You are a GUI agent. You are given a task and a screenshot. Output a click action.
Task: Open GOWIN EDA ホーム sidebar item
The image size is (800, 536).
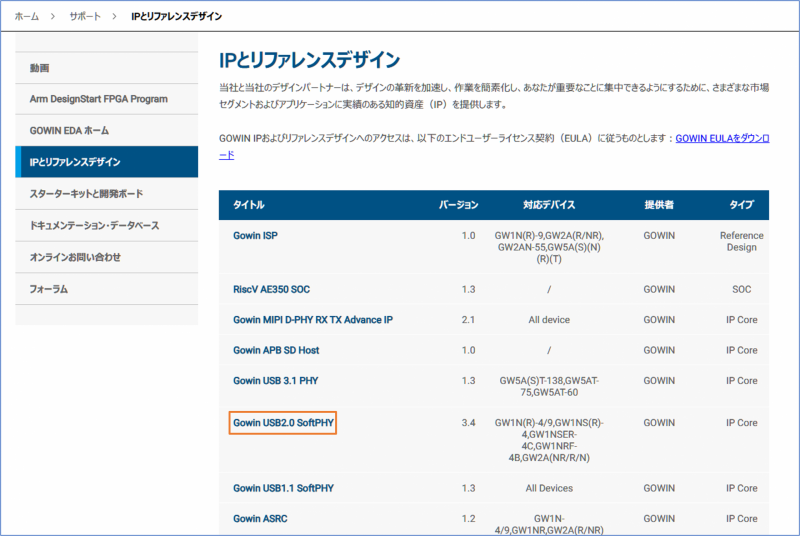coord(107,131)
